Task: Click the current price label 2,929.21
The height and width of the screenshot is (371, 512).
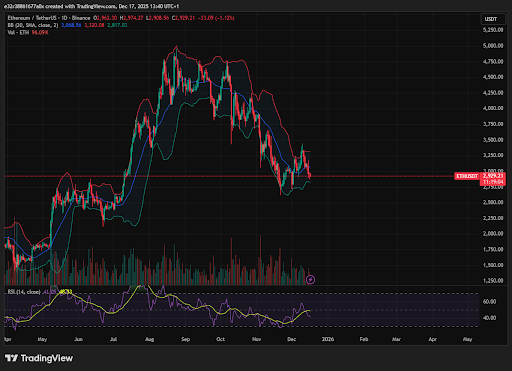Action: click(x=493, y=176)
